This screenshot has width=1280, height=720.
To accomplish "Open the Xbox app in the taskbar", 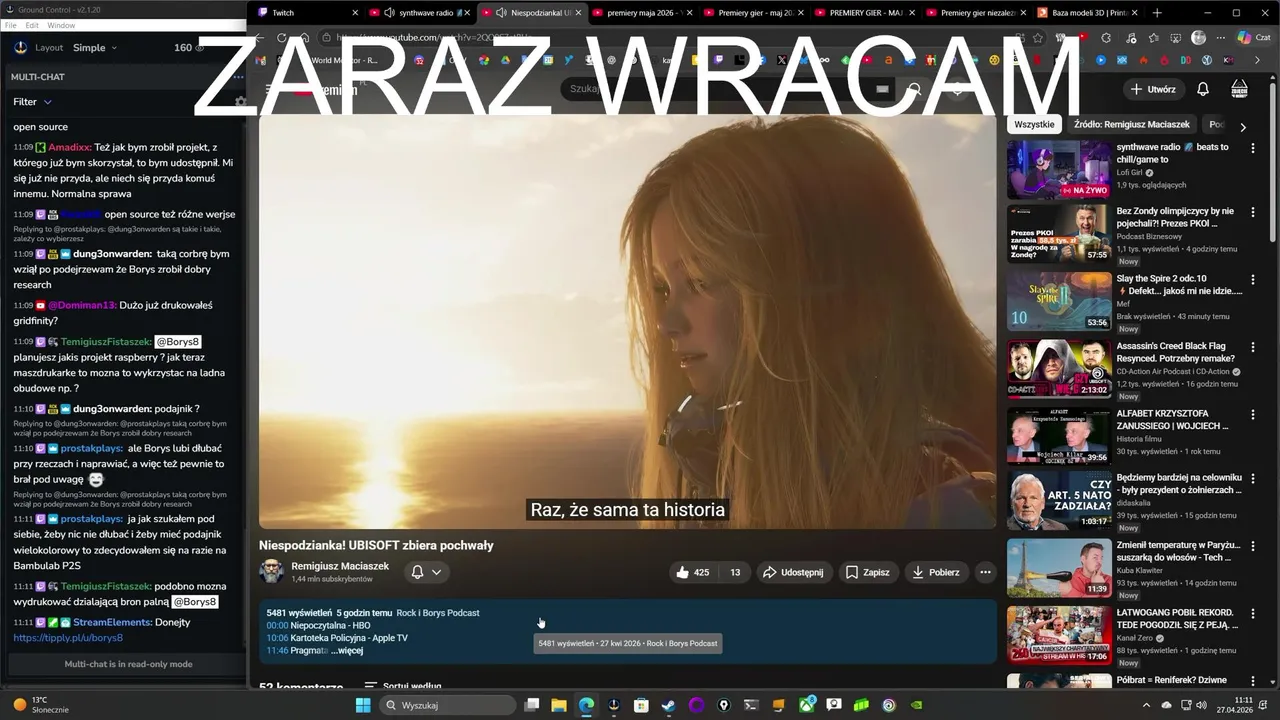I will [x=806, y=705].
